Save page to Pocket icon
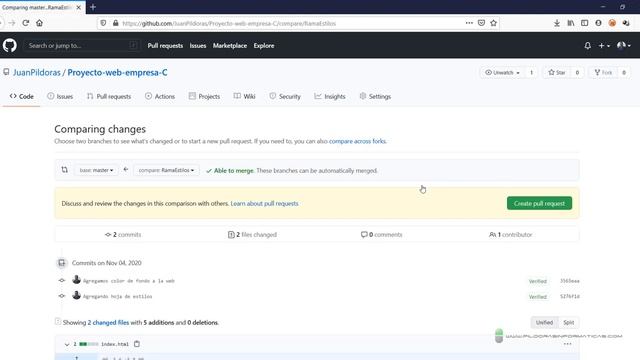 (x=481, y=23)
